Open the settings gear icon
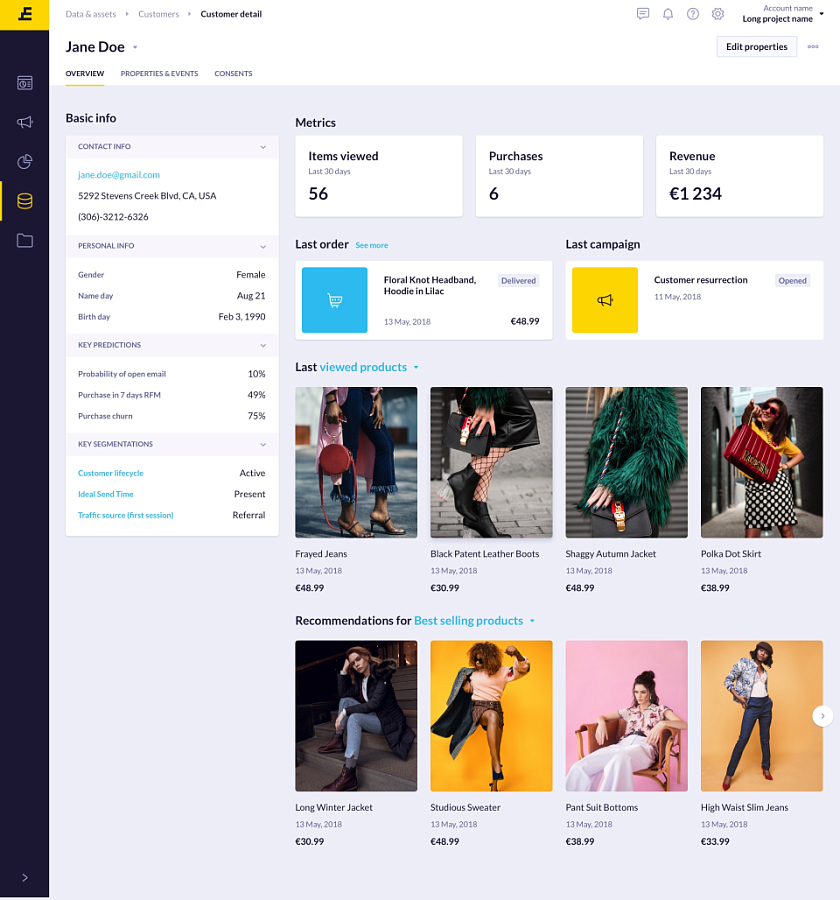 (718, 14)
